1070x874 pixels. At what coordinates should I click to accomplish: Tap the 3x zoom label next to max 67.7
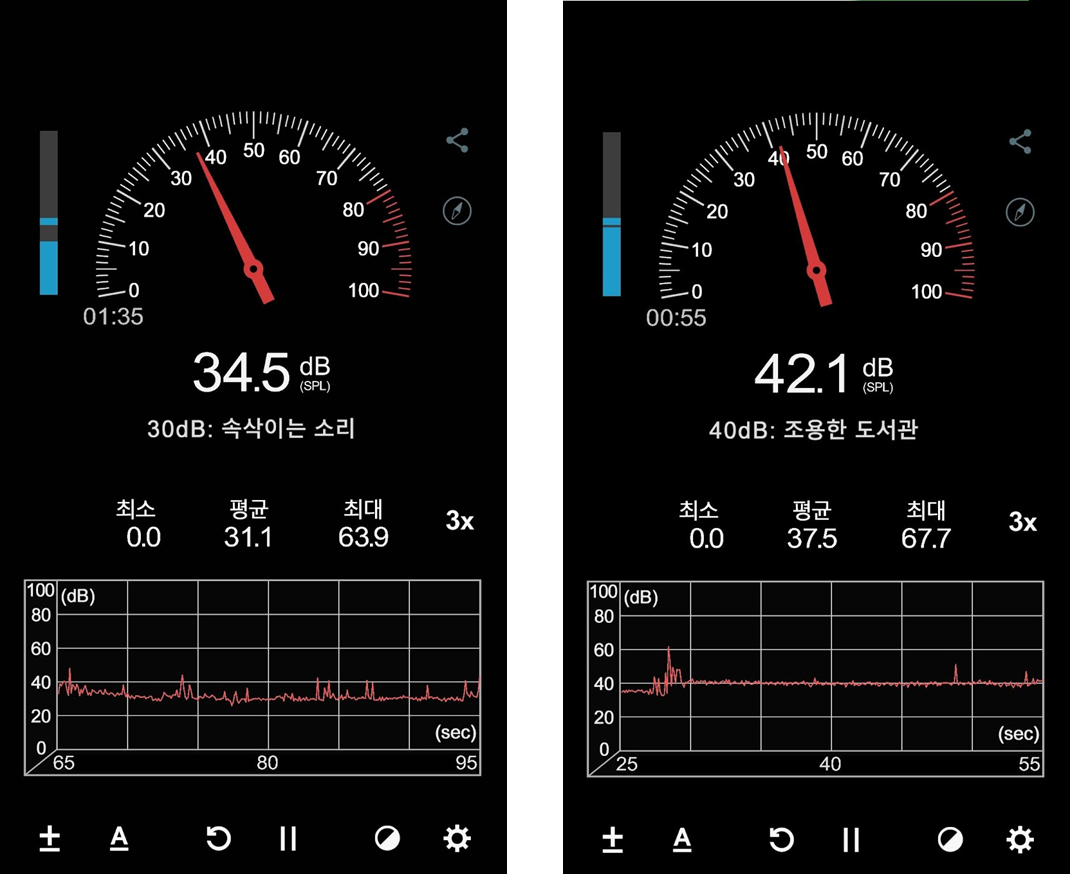1023,522
